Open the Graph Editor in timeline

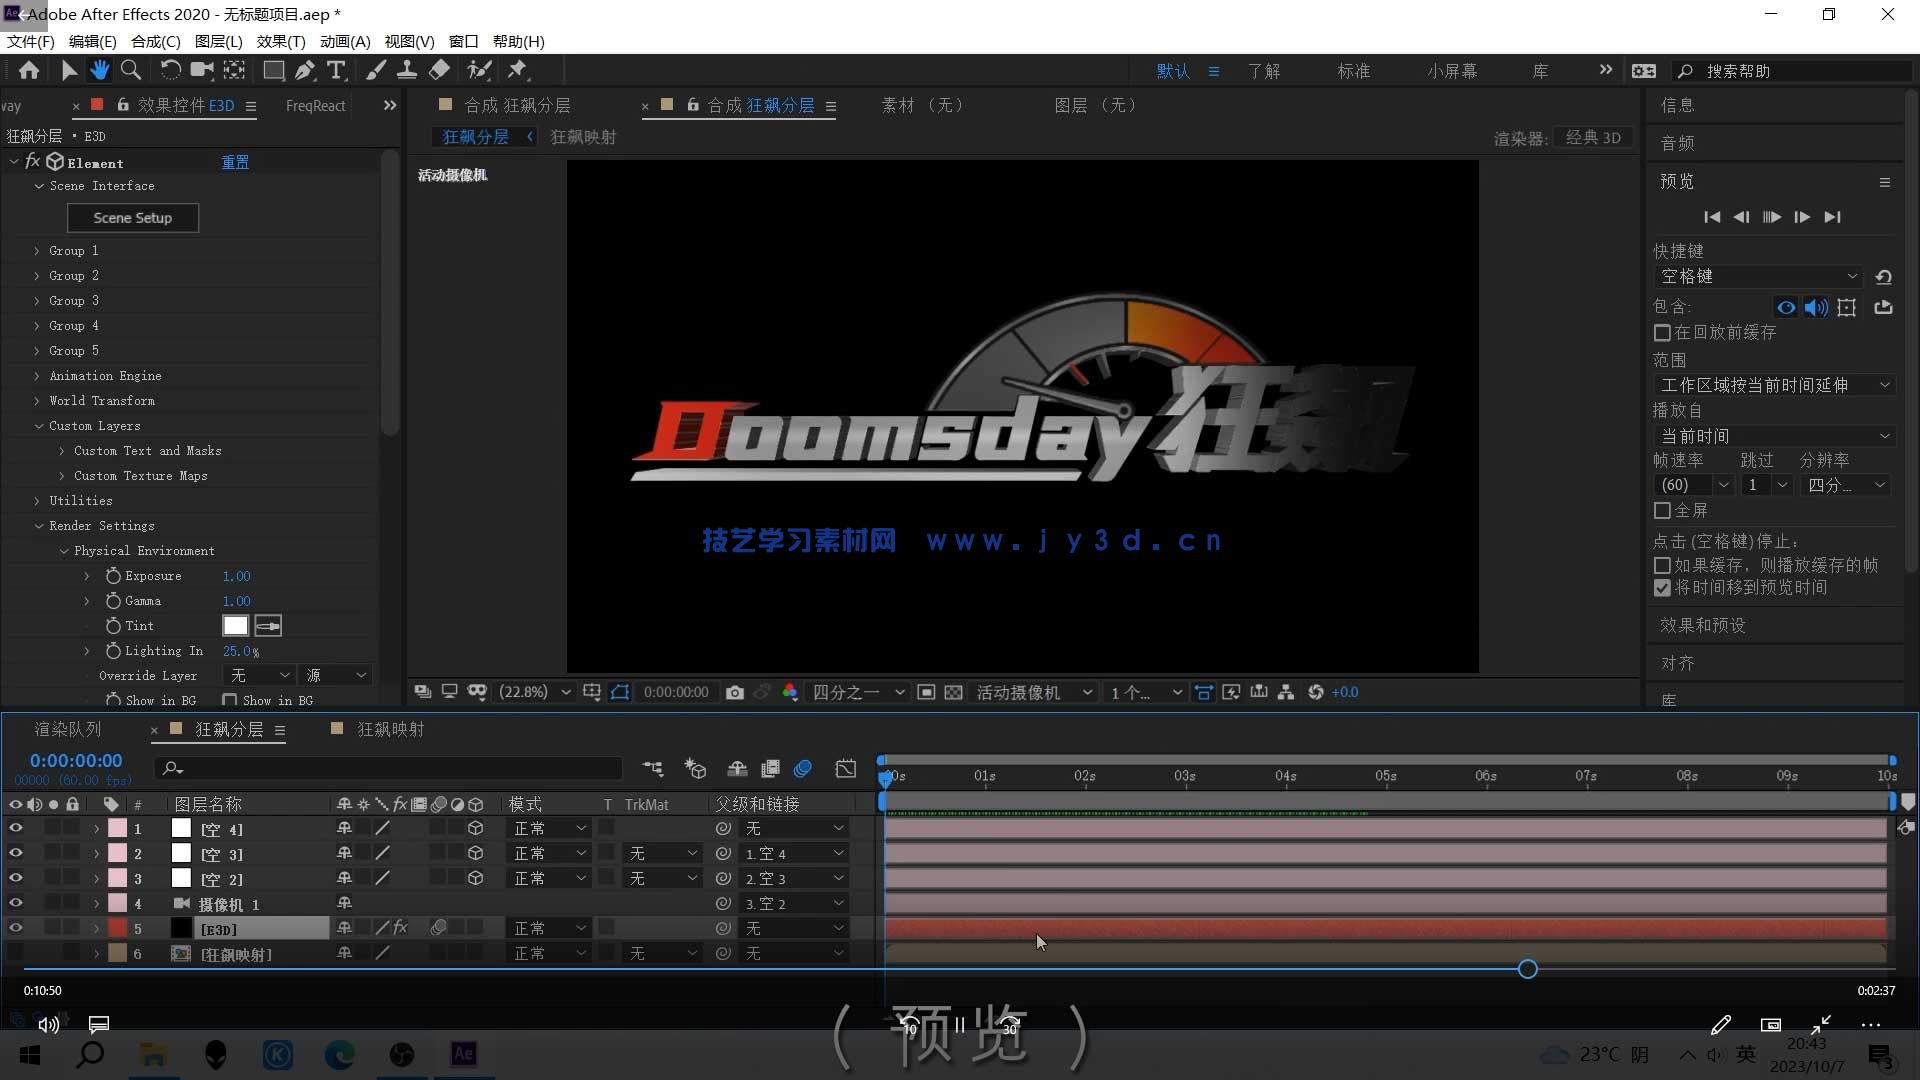click(846, 769)
